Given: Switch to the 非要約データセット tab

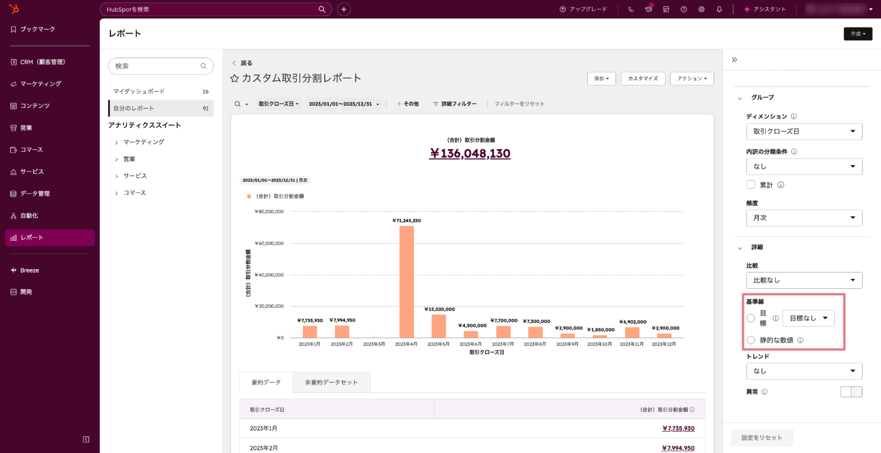Looking at the screenshot, I should (x=331, y=382).
